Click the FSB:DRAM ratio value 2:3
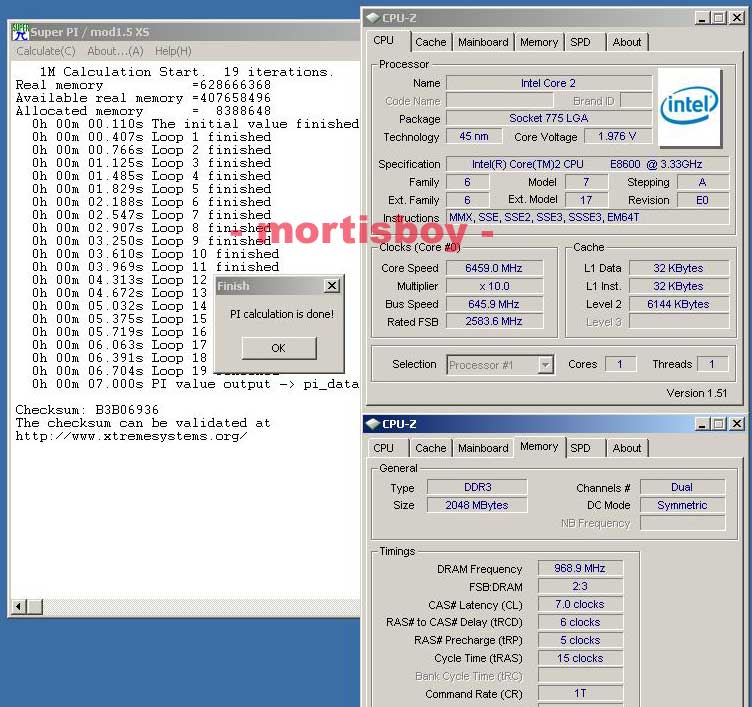This screenshot has height=707, width=752. pos(580,586)
